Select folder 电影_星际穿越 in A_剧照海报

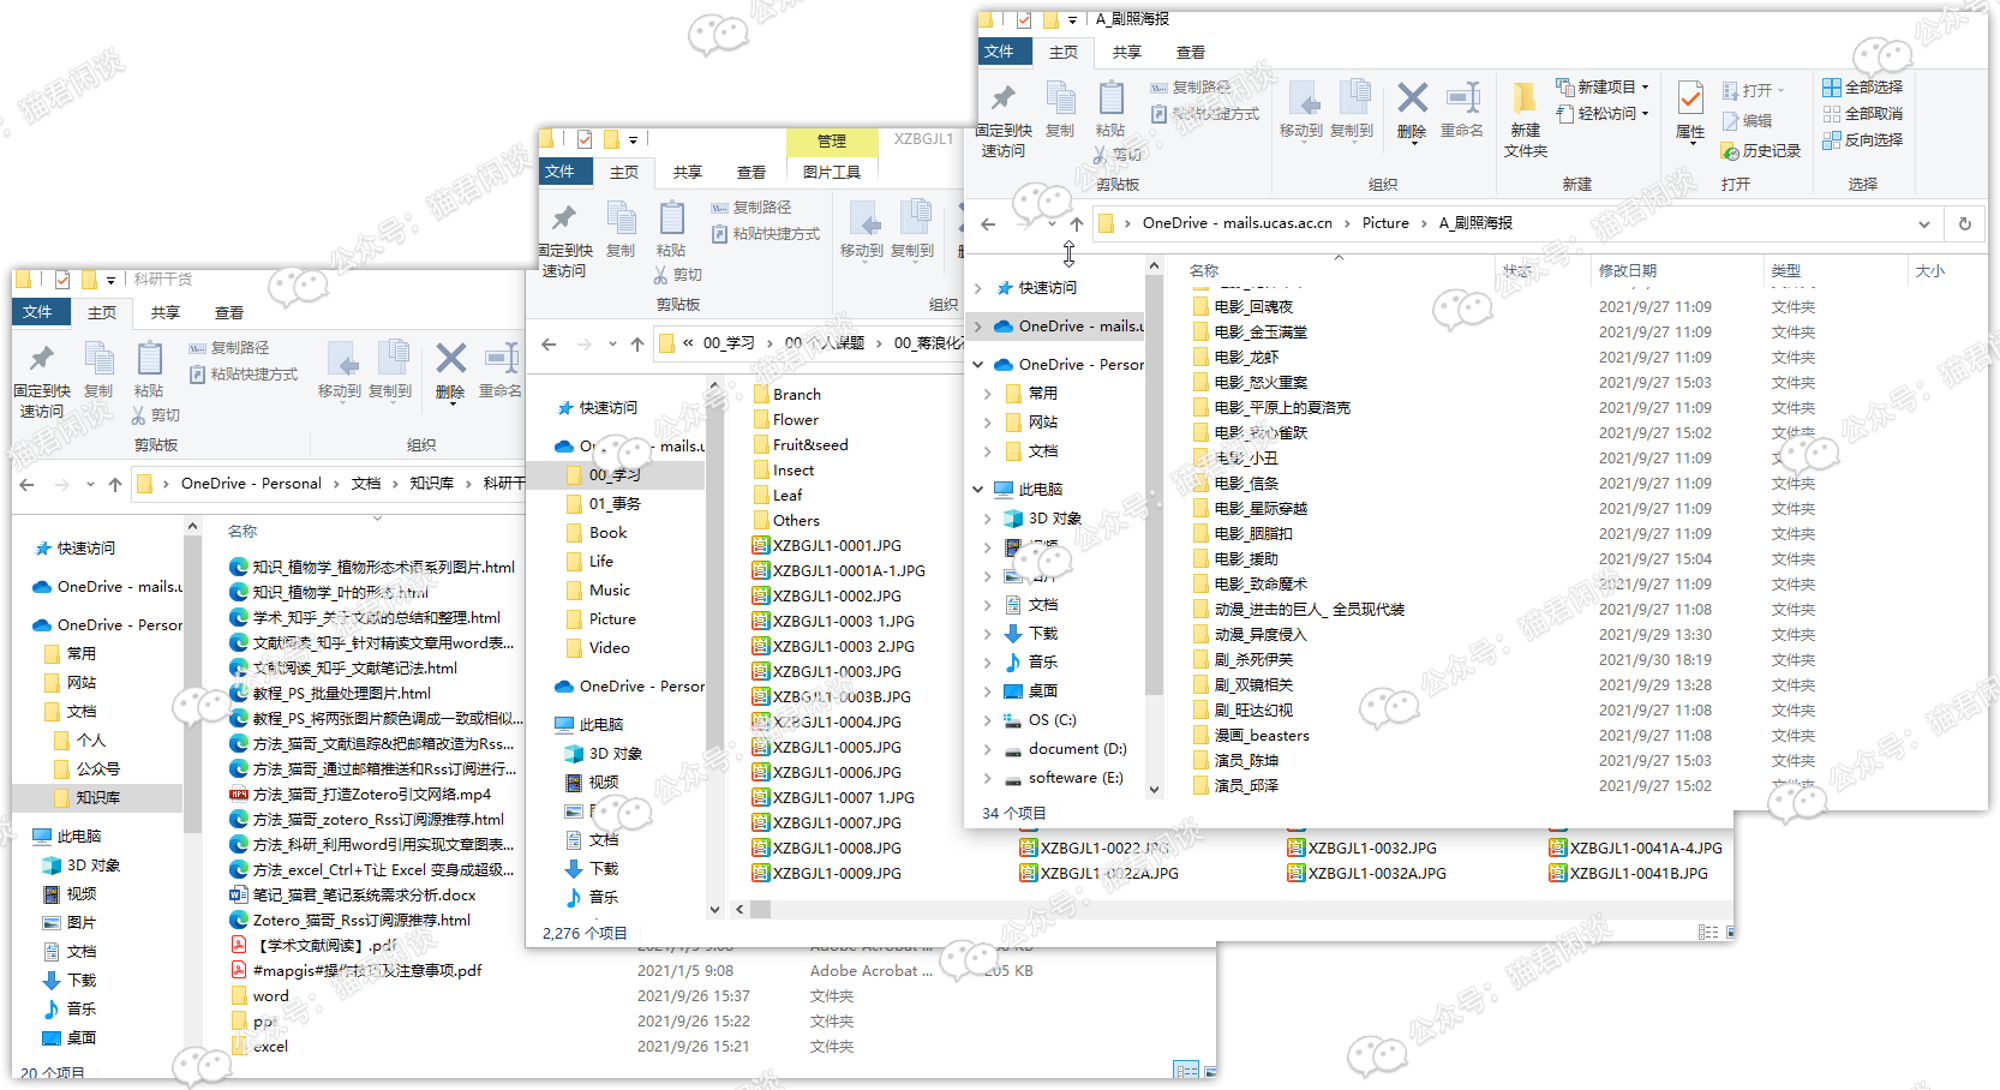click(x=1250, y=508)
